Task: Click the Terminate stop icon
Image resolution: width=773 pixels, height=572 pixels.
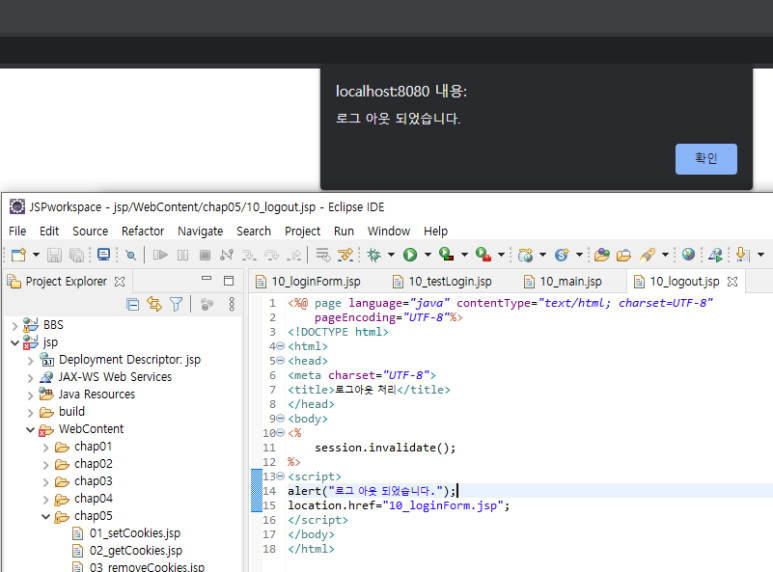Action: coord(205,255)
